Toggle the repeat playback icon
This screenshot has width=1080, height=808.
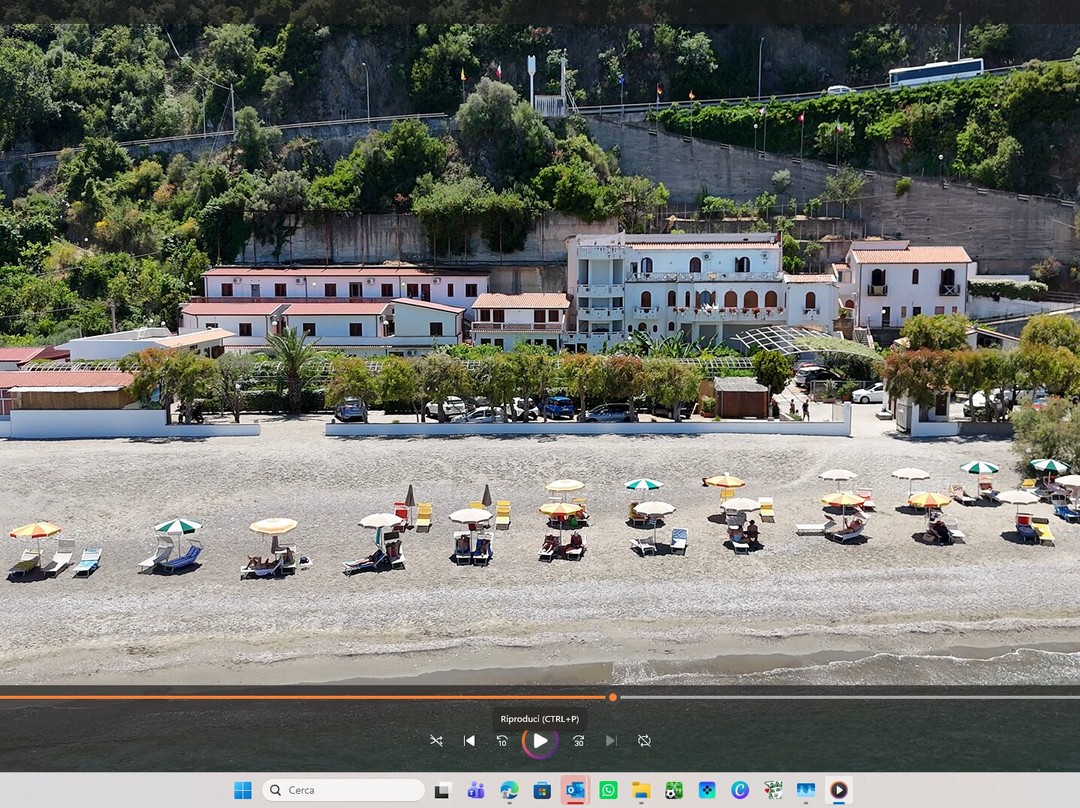[644, 741]
